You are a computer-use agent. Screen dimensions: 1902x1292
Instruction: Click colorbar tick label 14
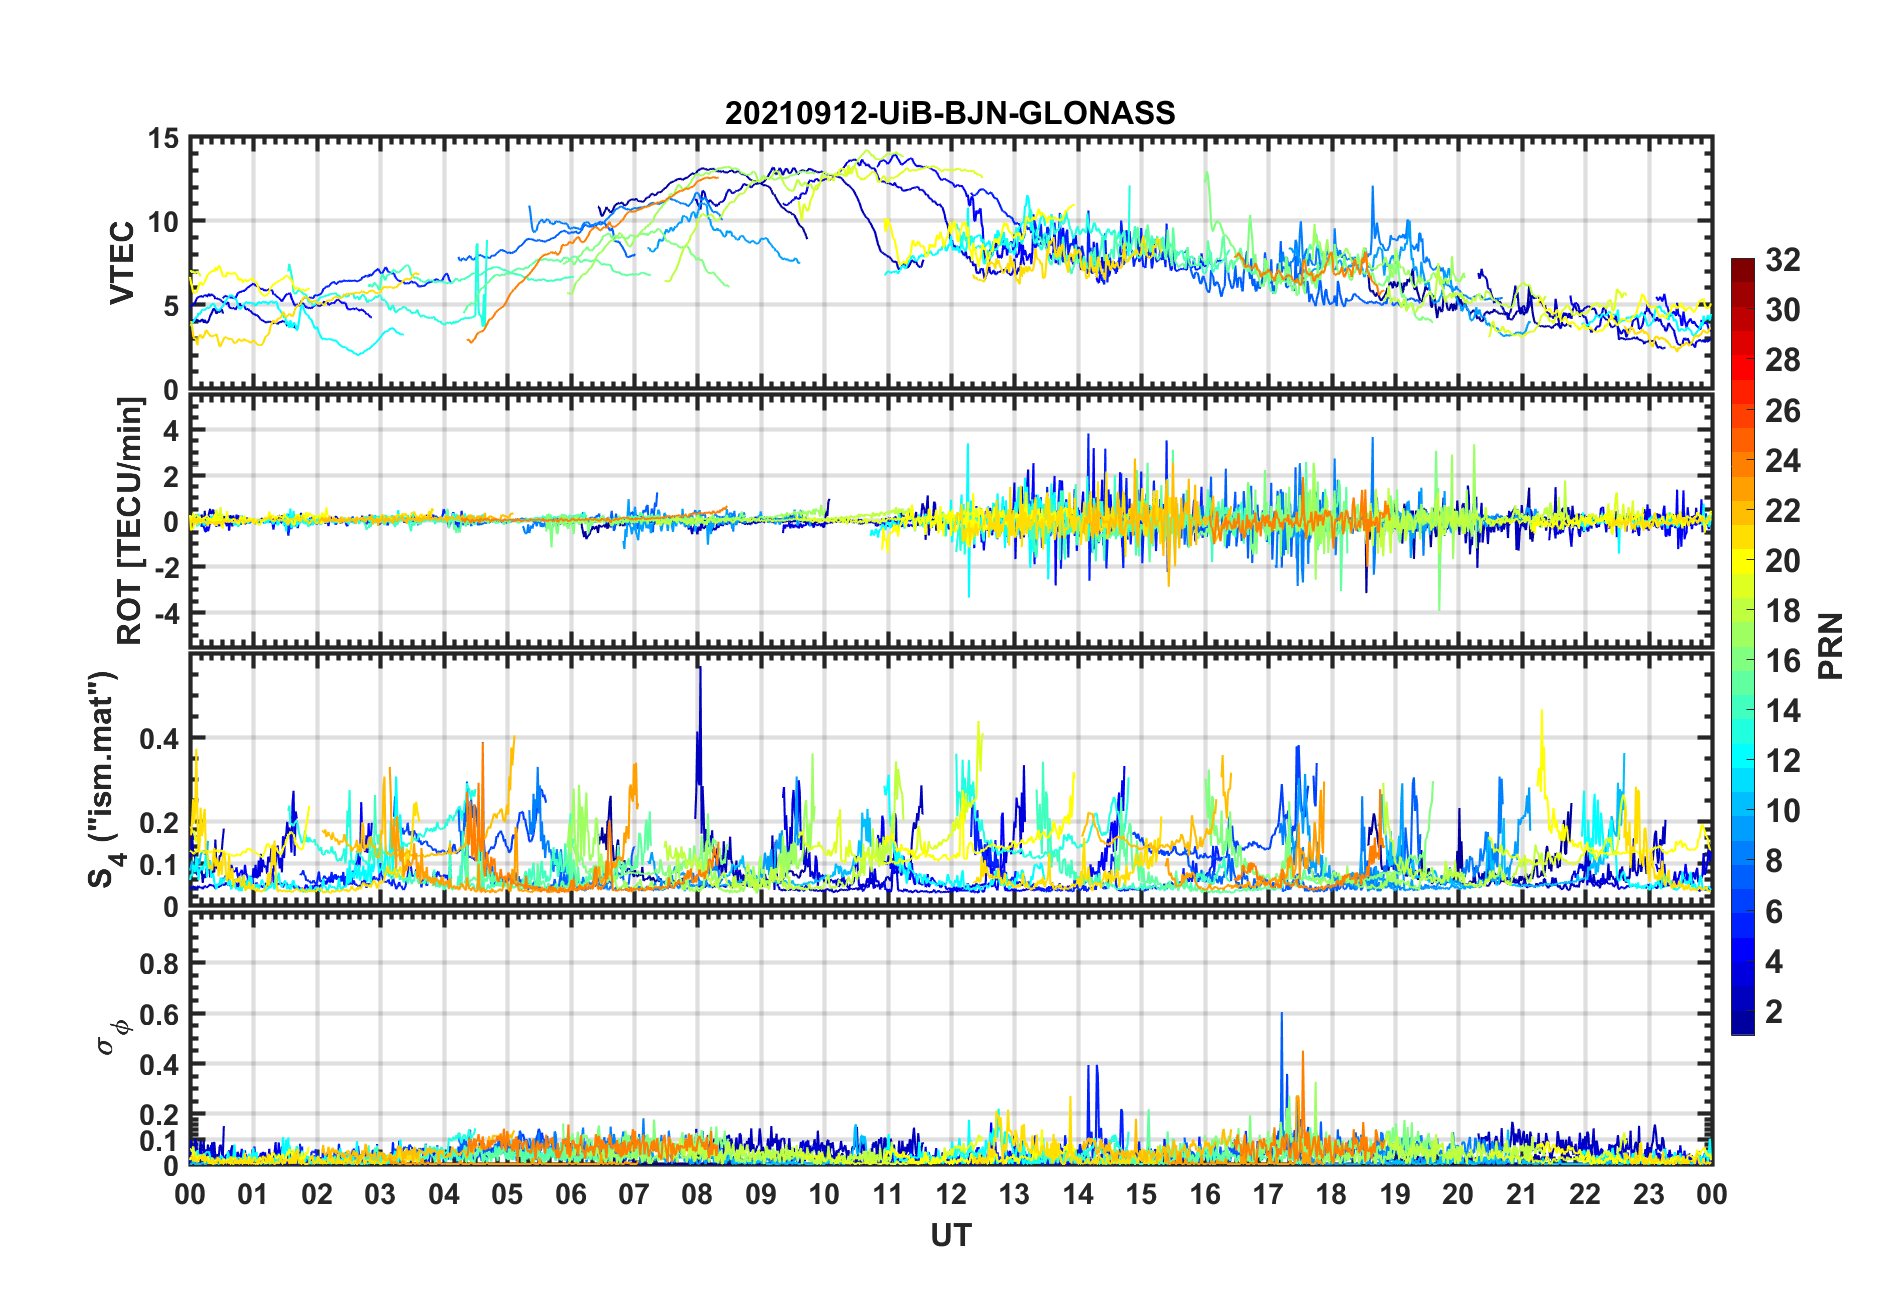pos(1783,711)
